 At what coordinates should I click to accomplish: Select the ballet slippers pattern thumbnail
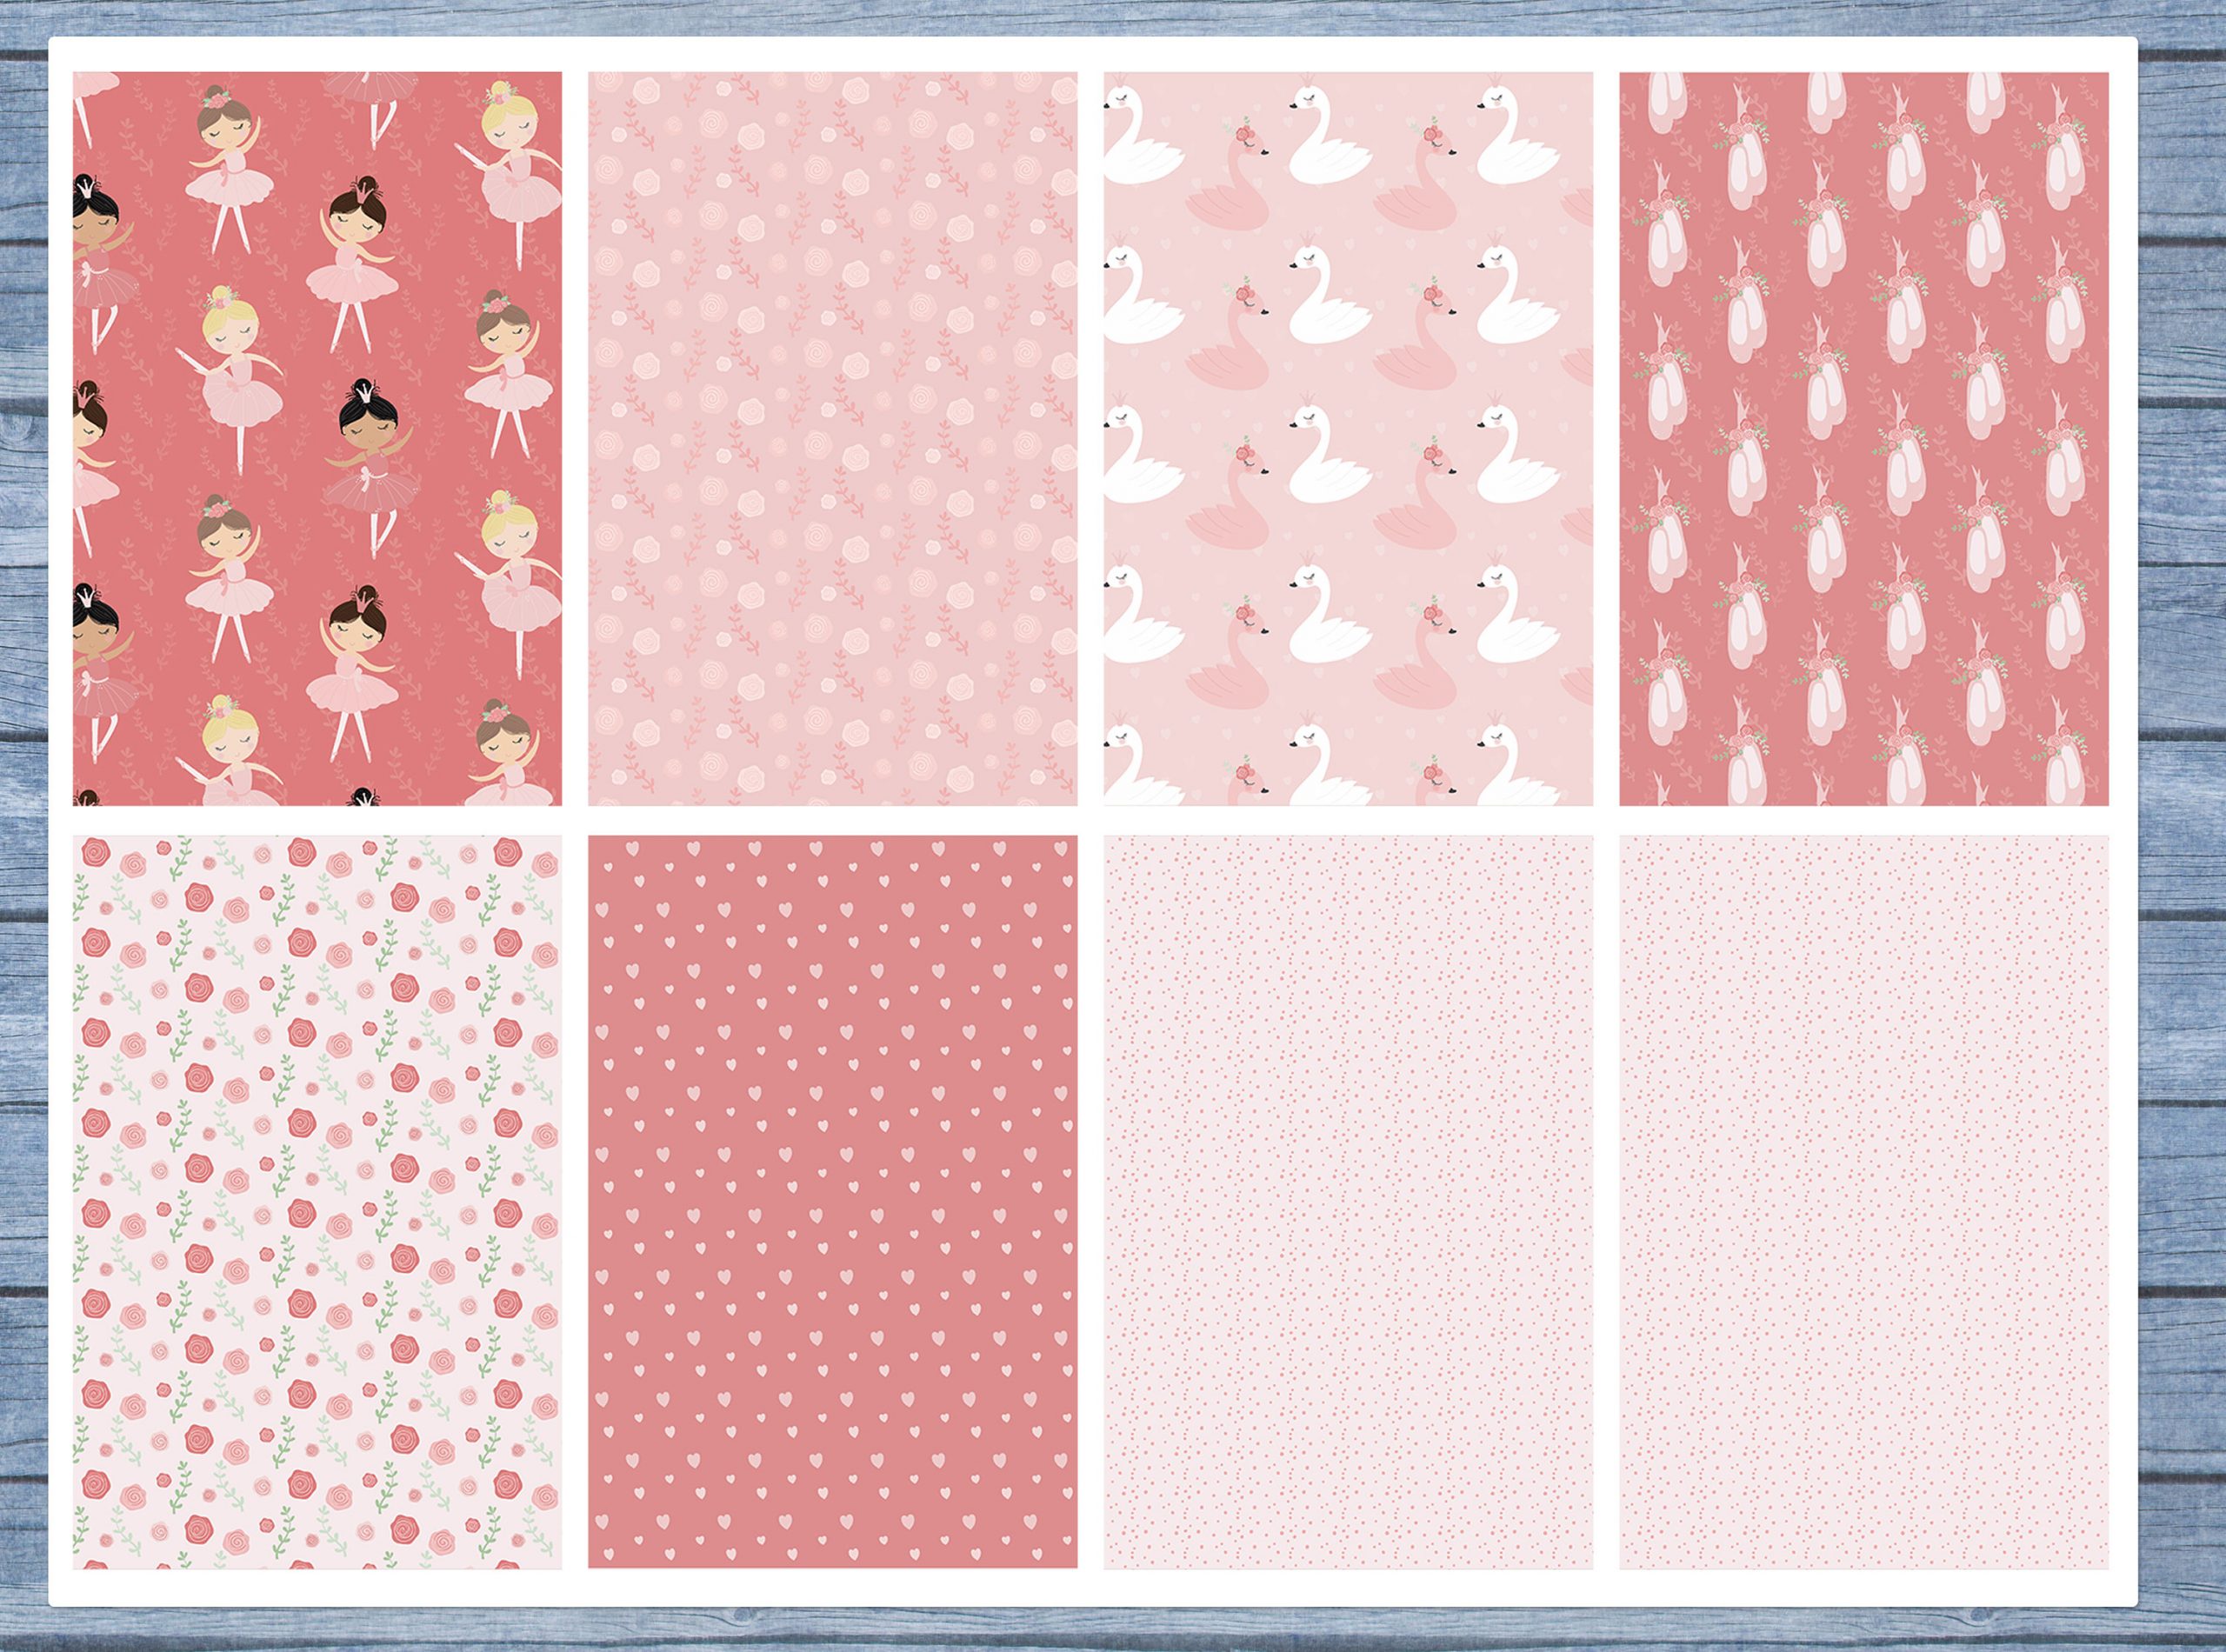point(1863,438)
